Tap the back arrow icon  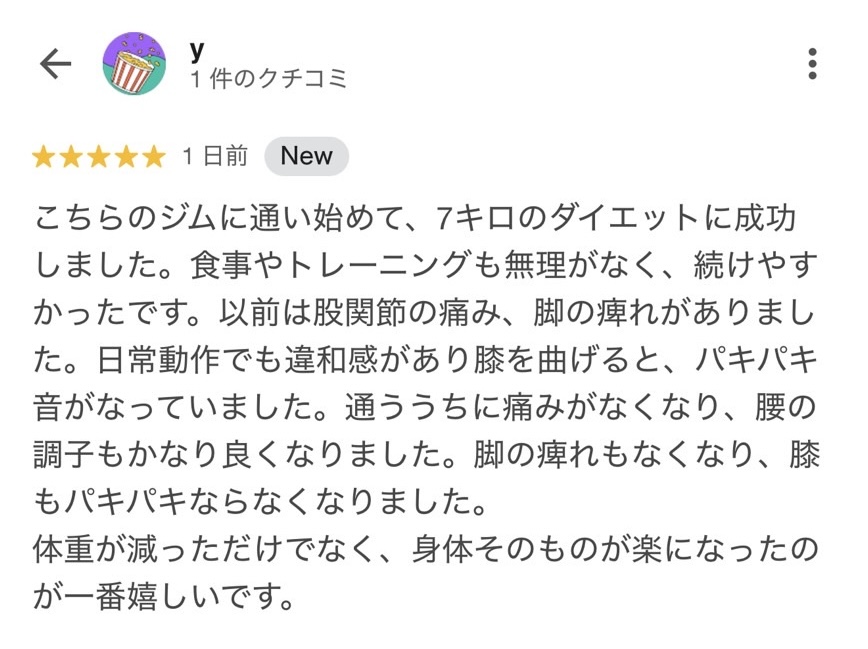(x=55, y=64)
